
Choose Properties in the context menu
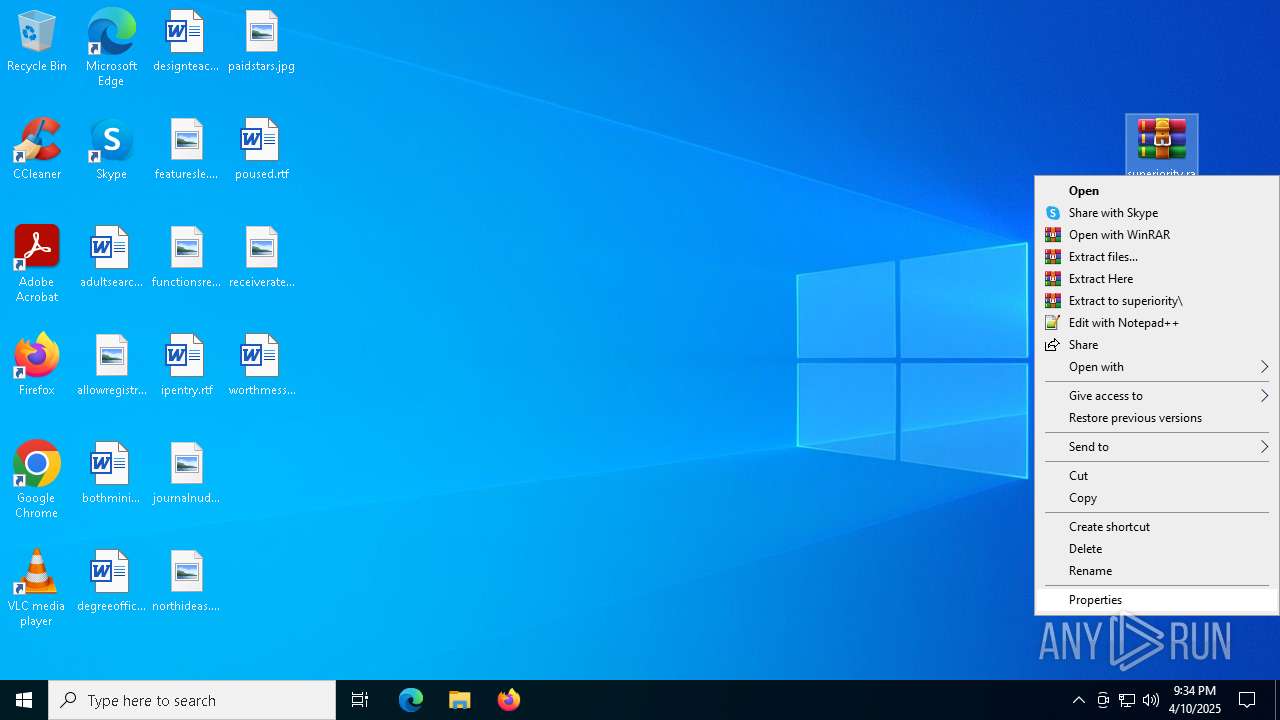(x=1157, y=600)
